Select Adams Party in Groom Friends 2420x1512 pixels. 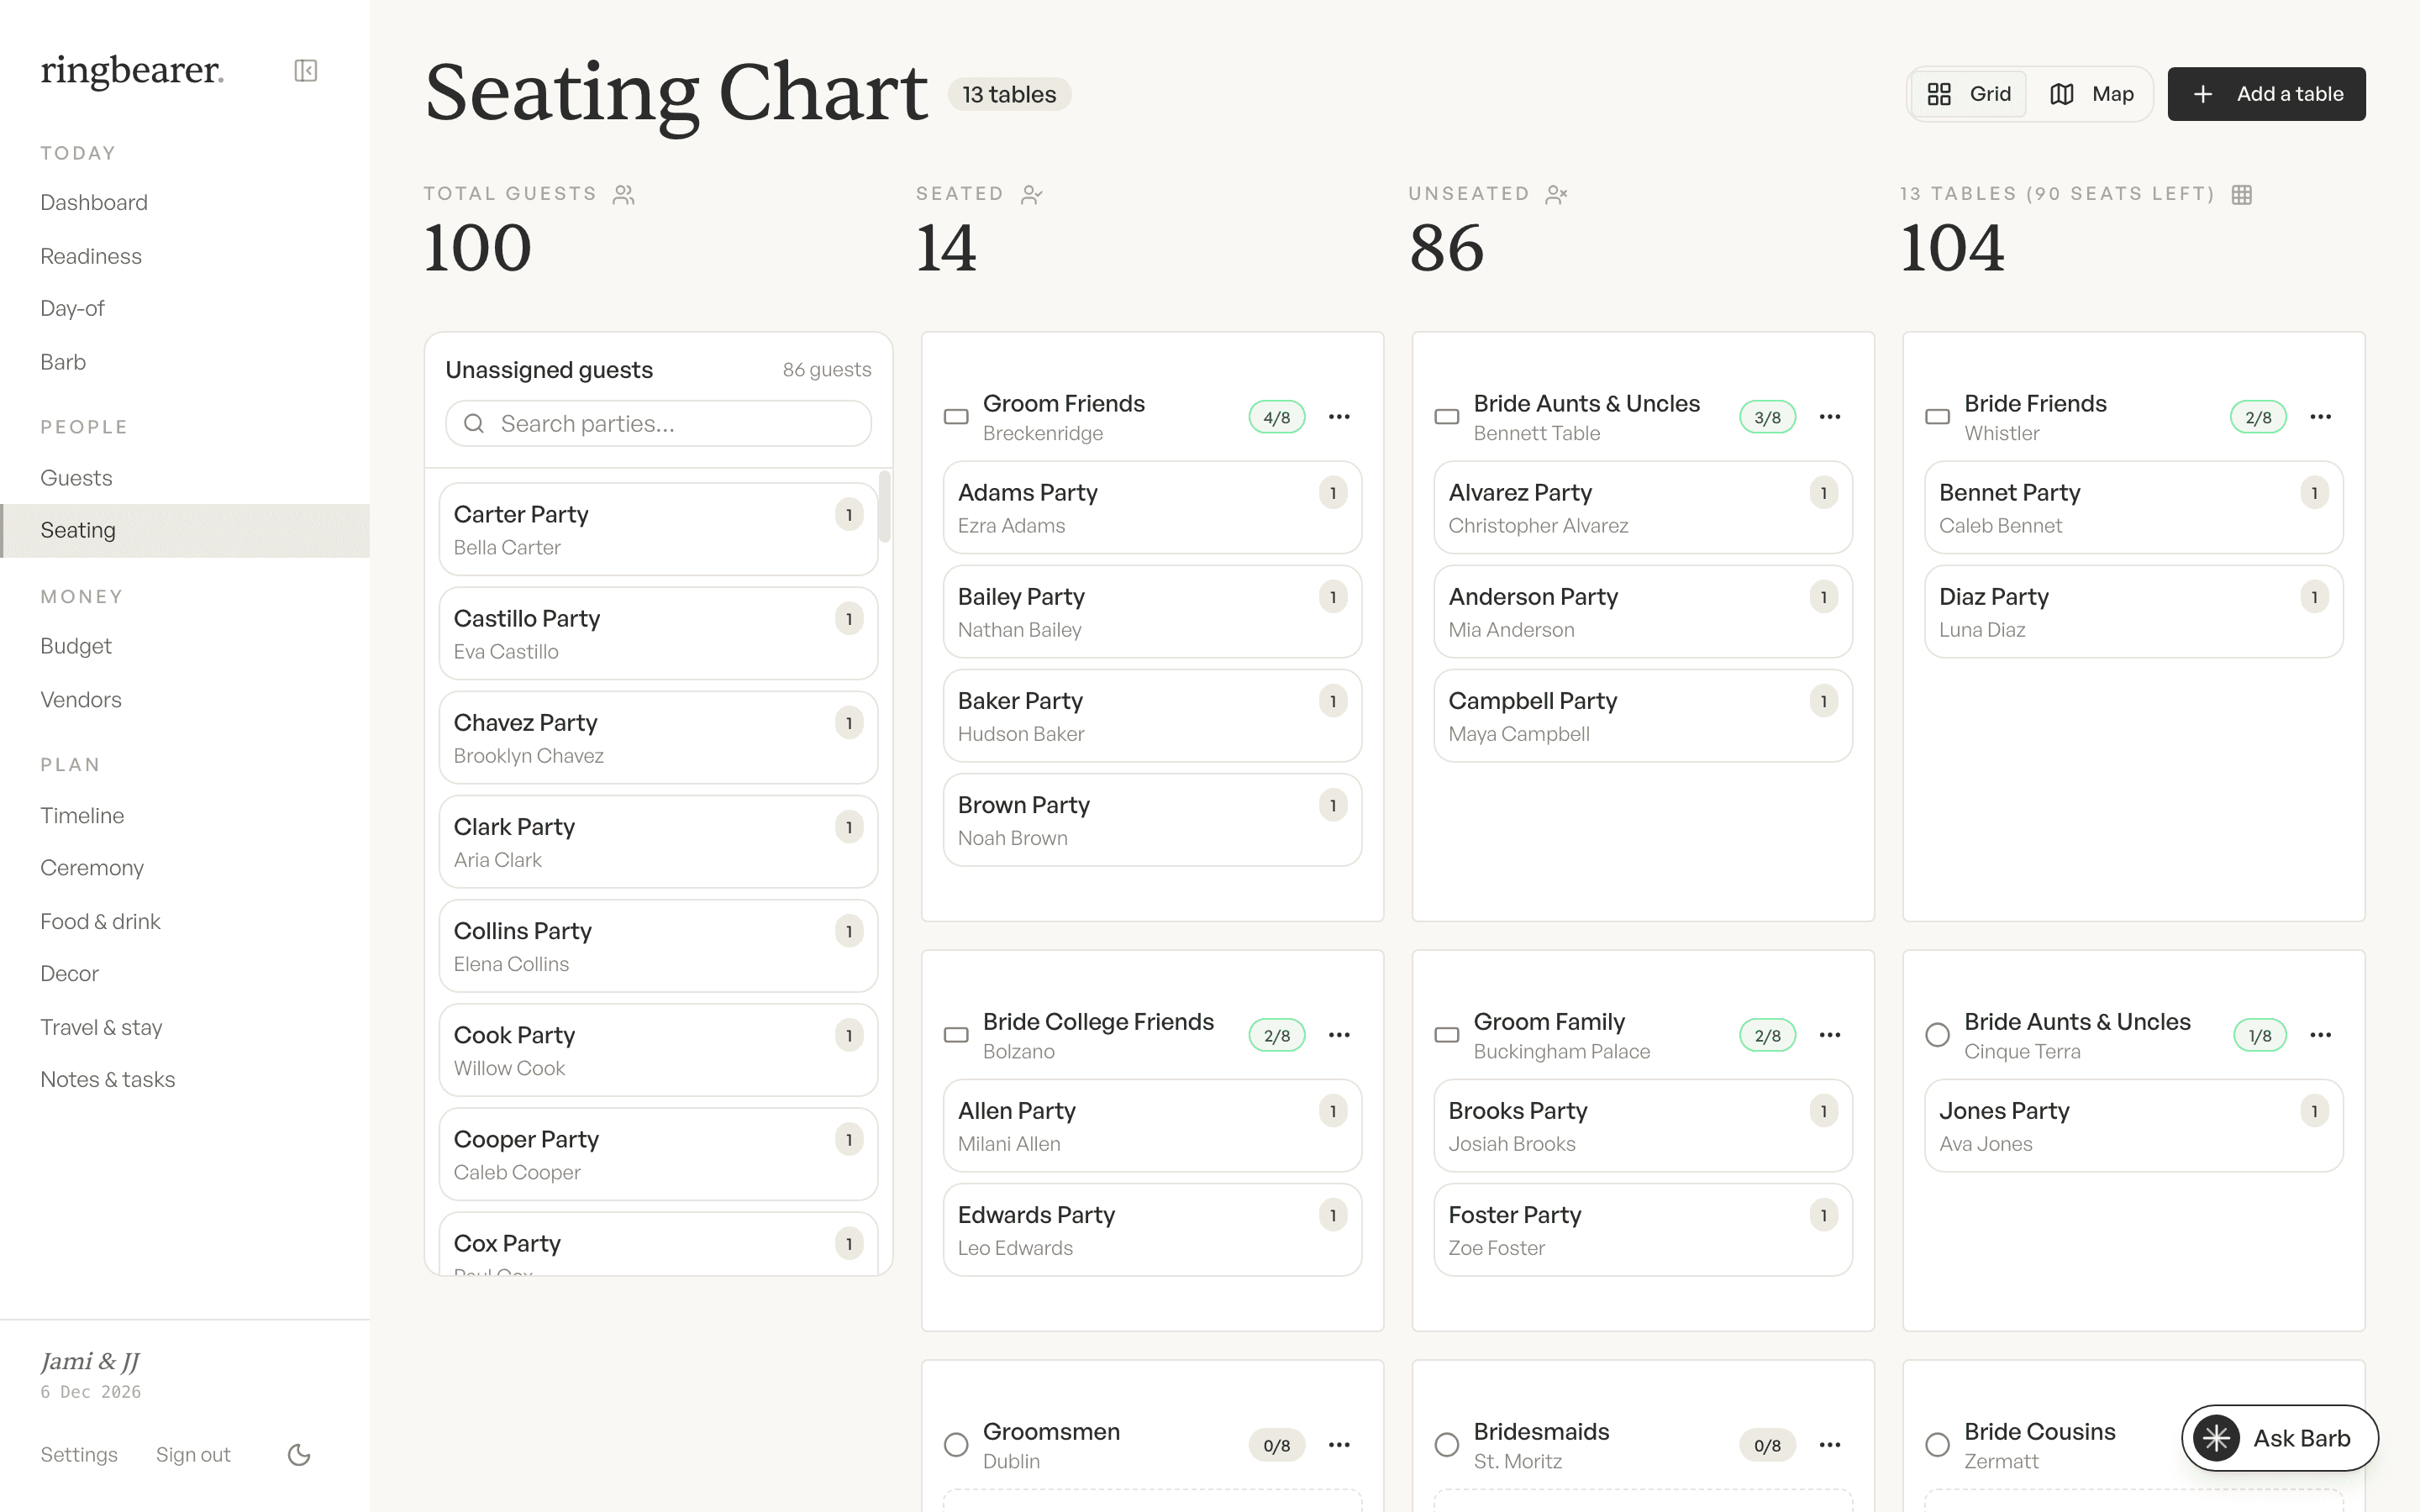1152,507
